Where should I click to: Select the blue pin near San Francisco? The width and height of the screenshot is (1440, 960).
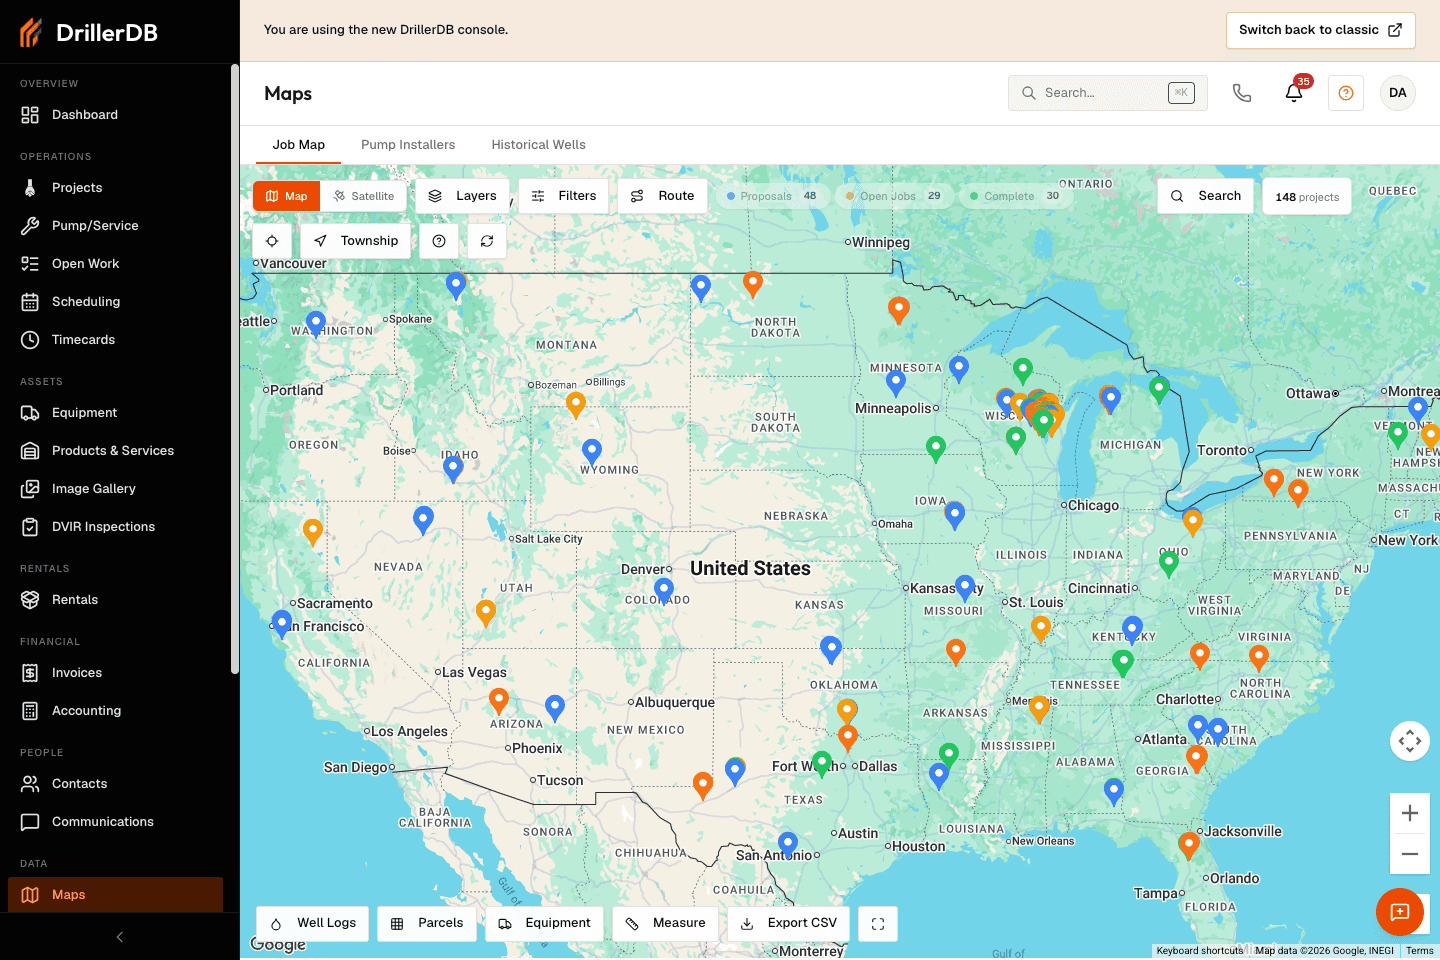[x=282, y=625]
